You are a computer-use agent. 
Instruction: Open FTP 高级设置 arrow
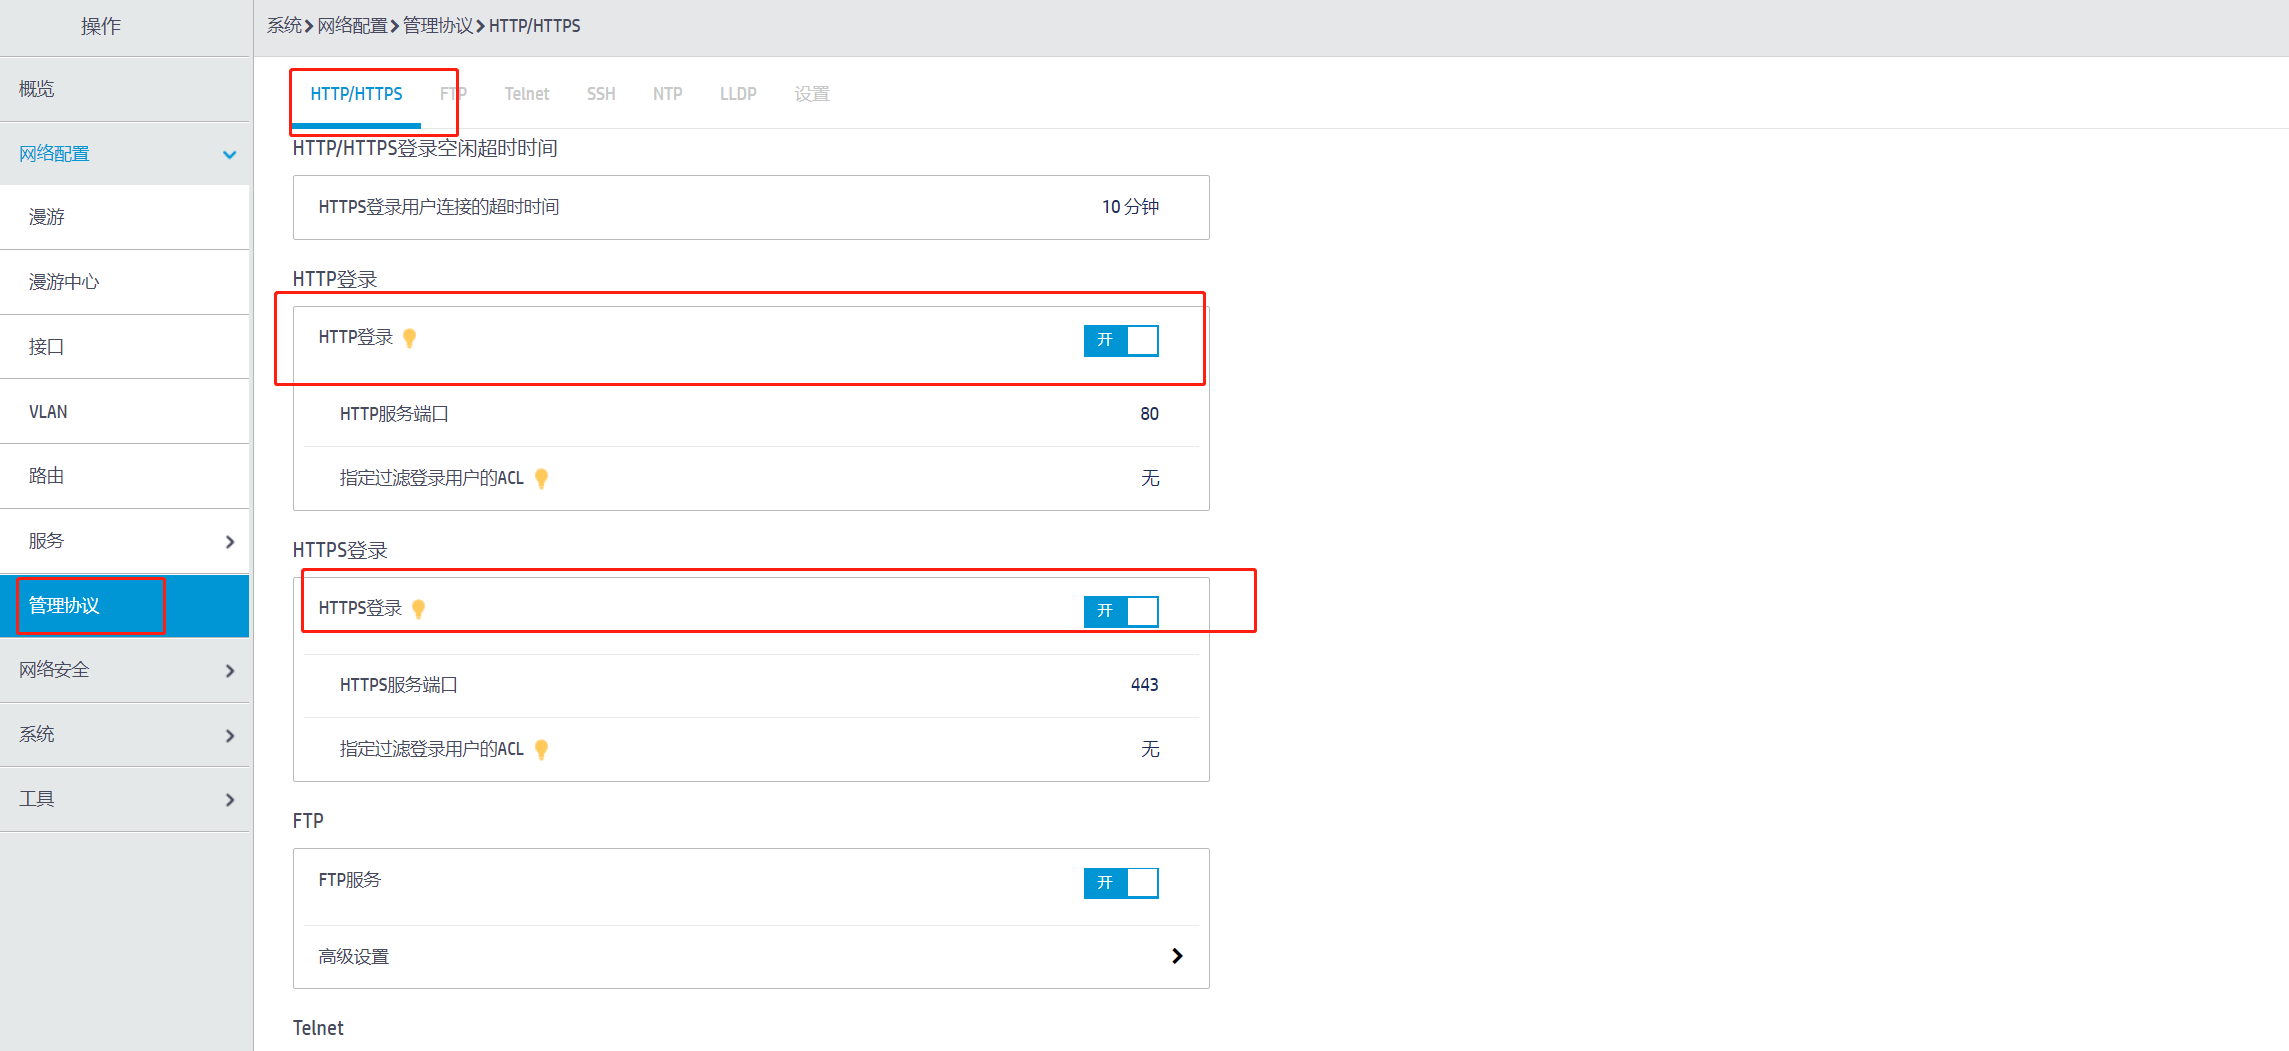[1177, 956]
